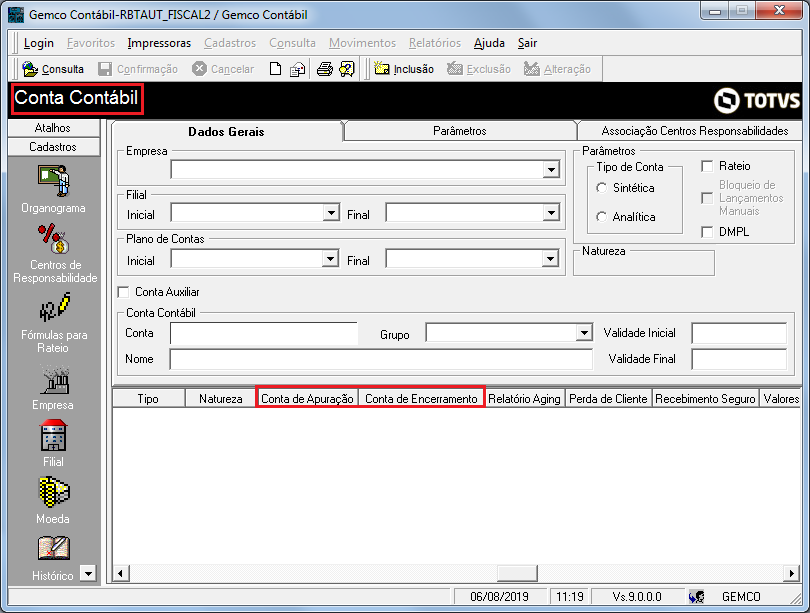Click the scrollbar left arrow

(121, 573)
